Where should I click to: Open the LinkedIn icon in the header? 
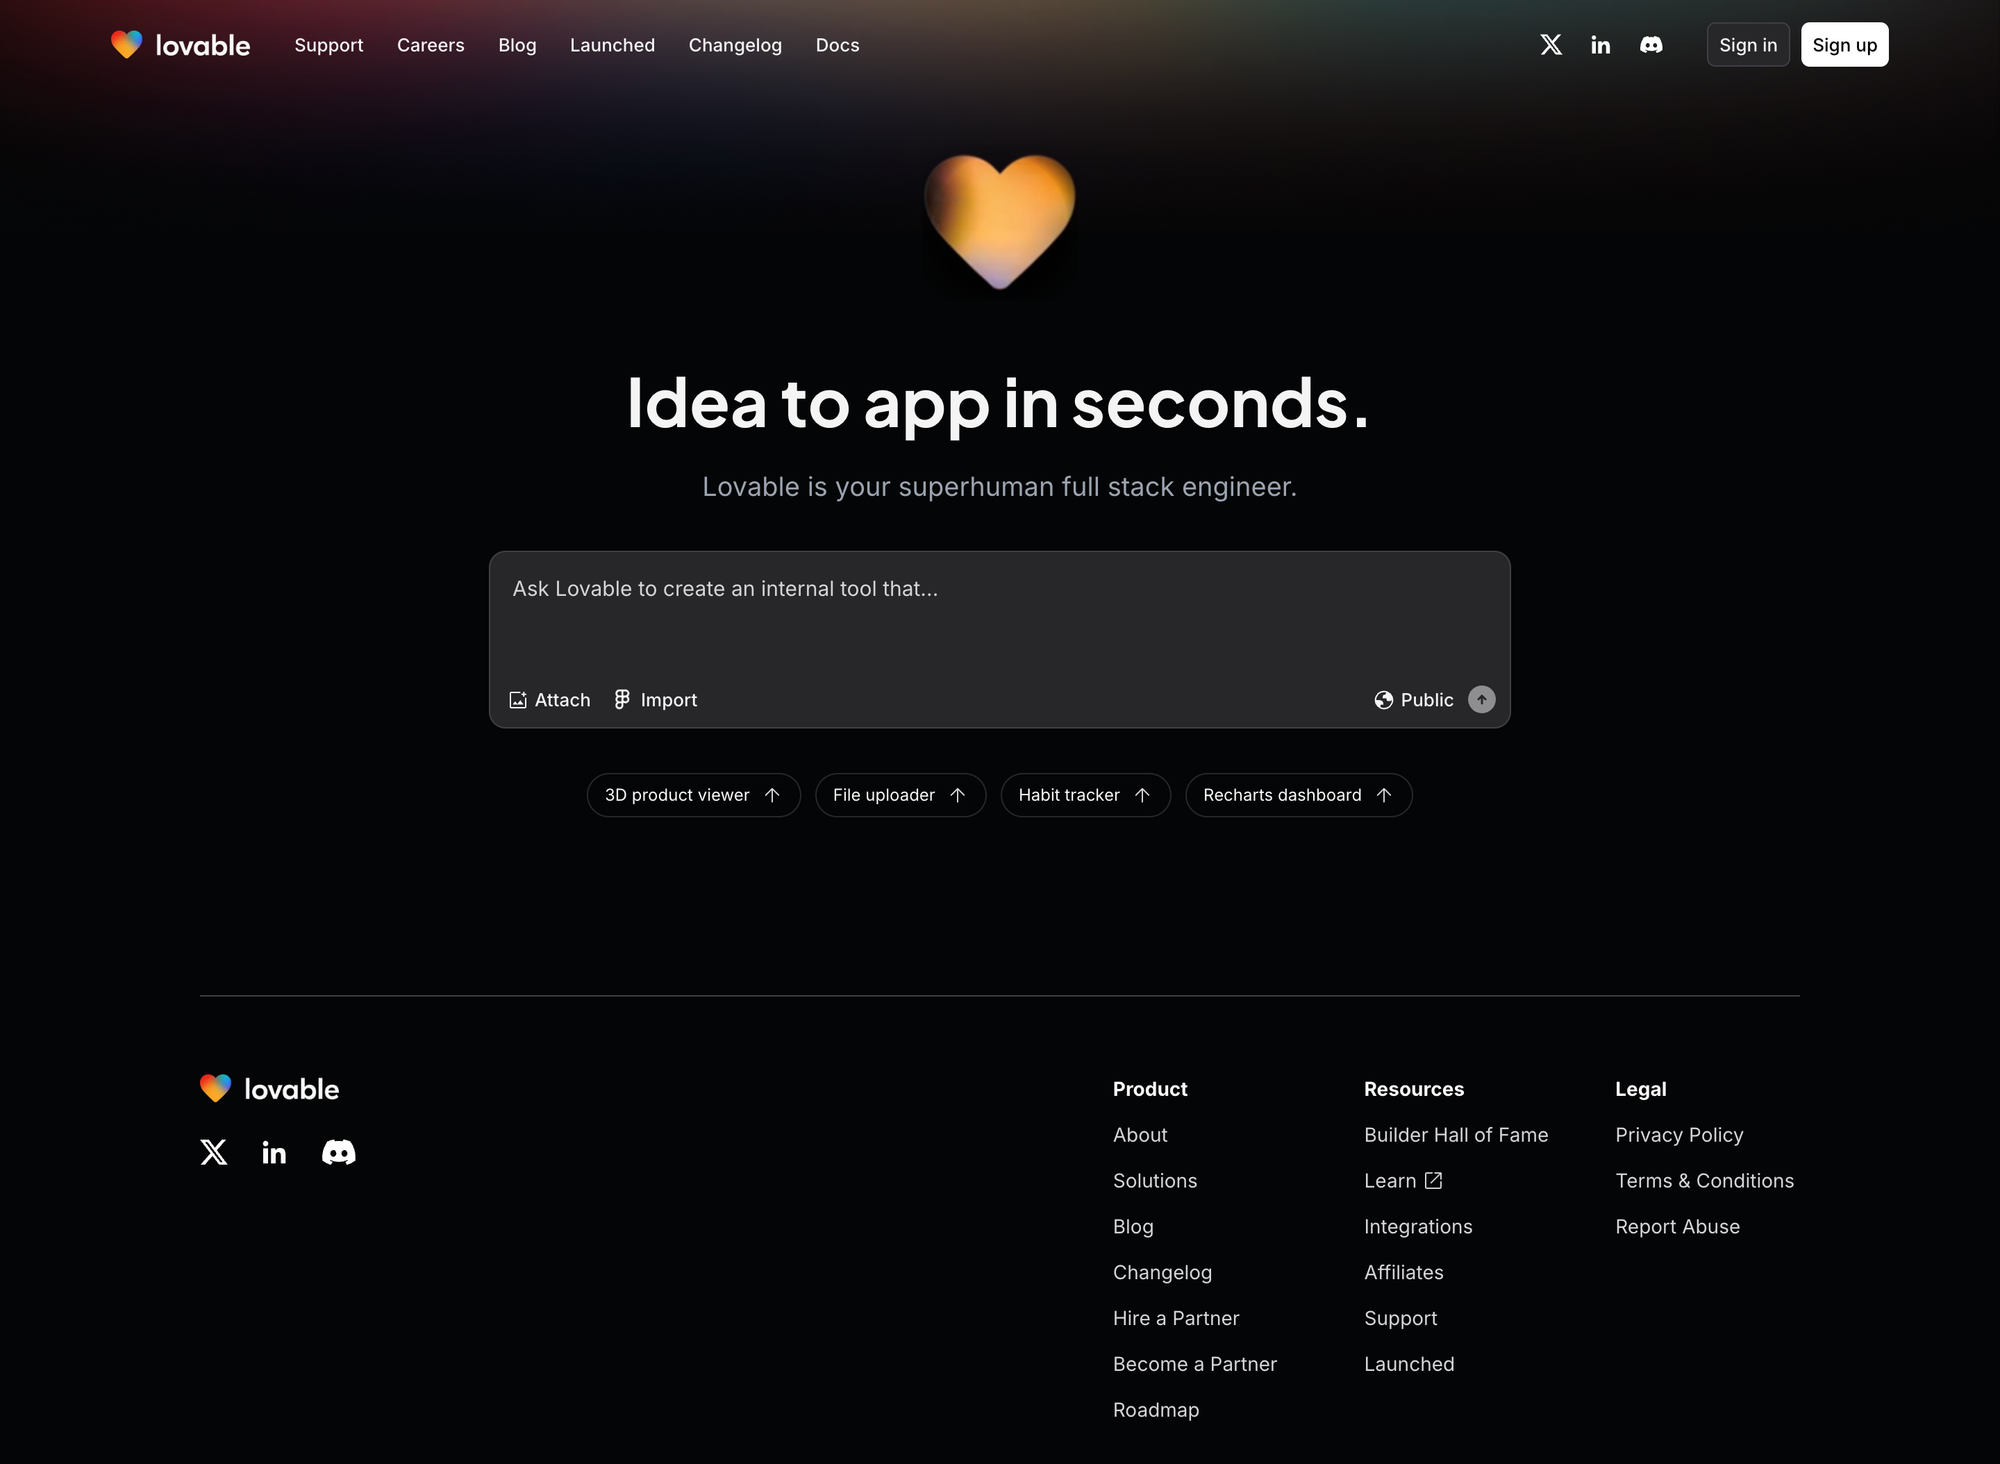[x=1601, y=45]
